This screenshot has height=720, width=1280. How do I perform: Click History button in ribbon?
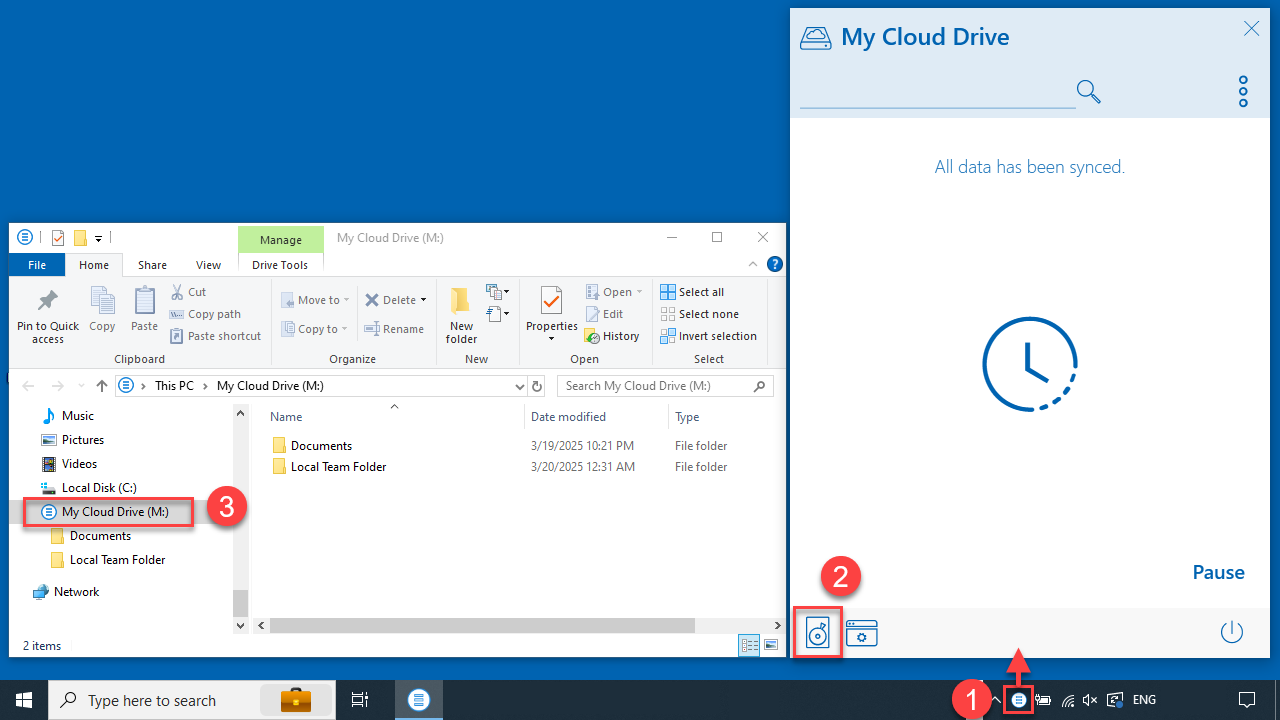pos(612,336)
